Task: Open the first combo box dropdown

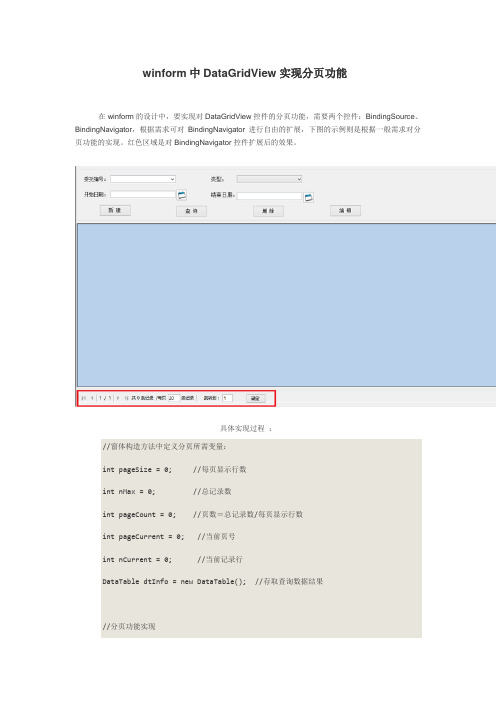Action: (x=143, y=179)
